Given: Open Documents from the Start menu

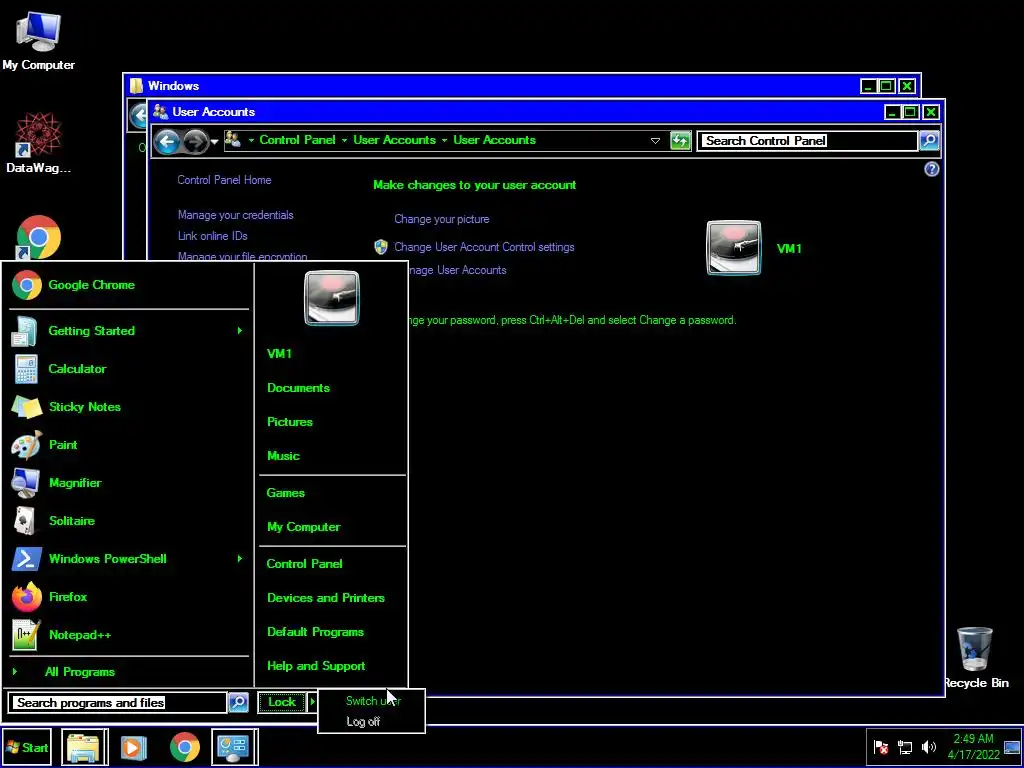Looking at the screenshot, I should 298,388.
